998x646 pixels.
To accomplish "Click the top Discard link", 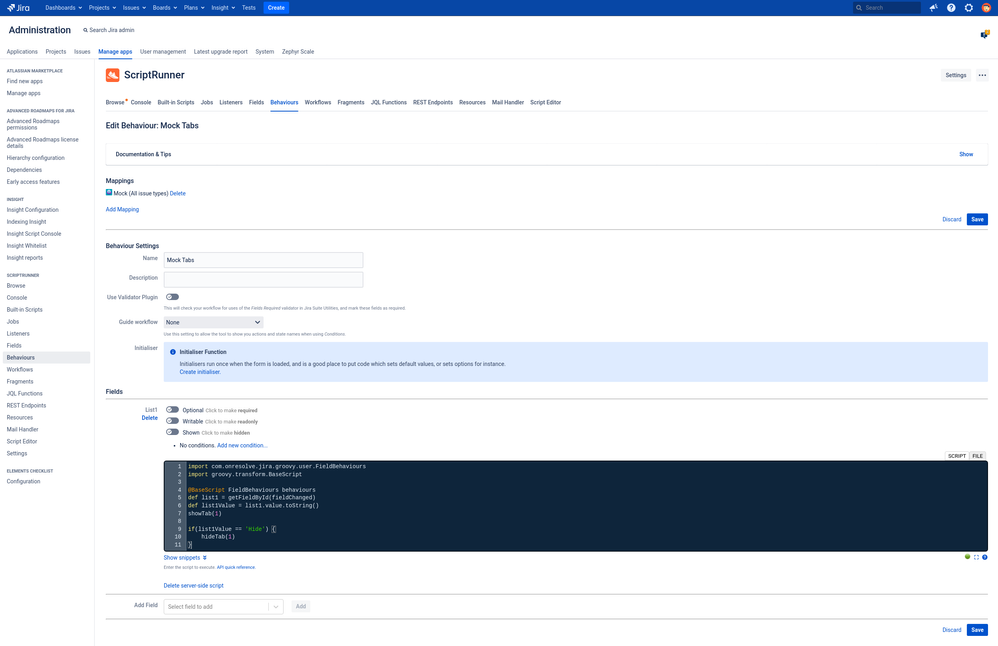I will tap(952, 219).
